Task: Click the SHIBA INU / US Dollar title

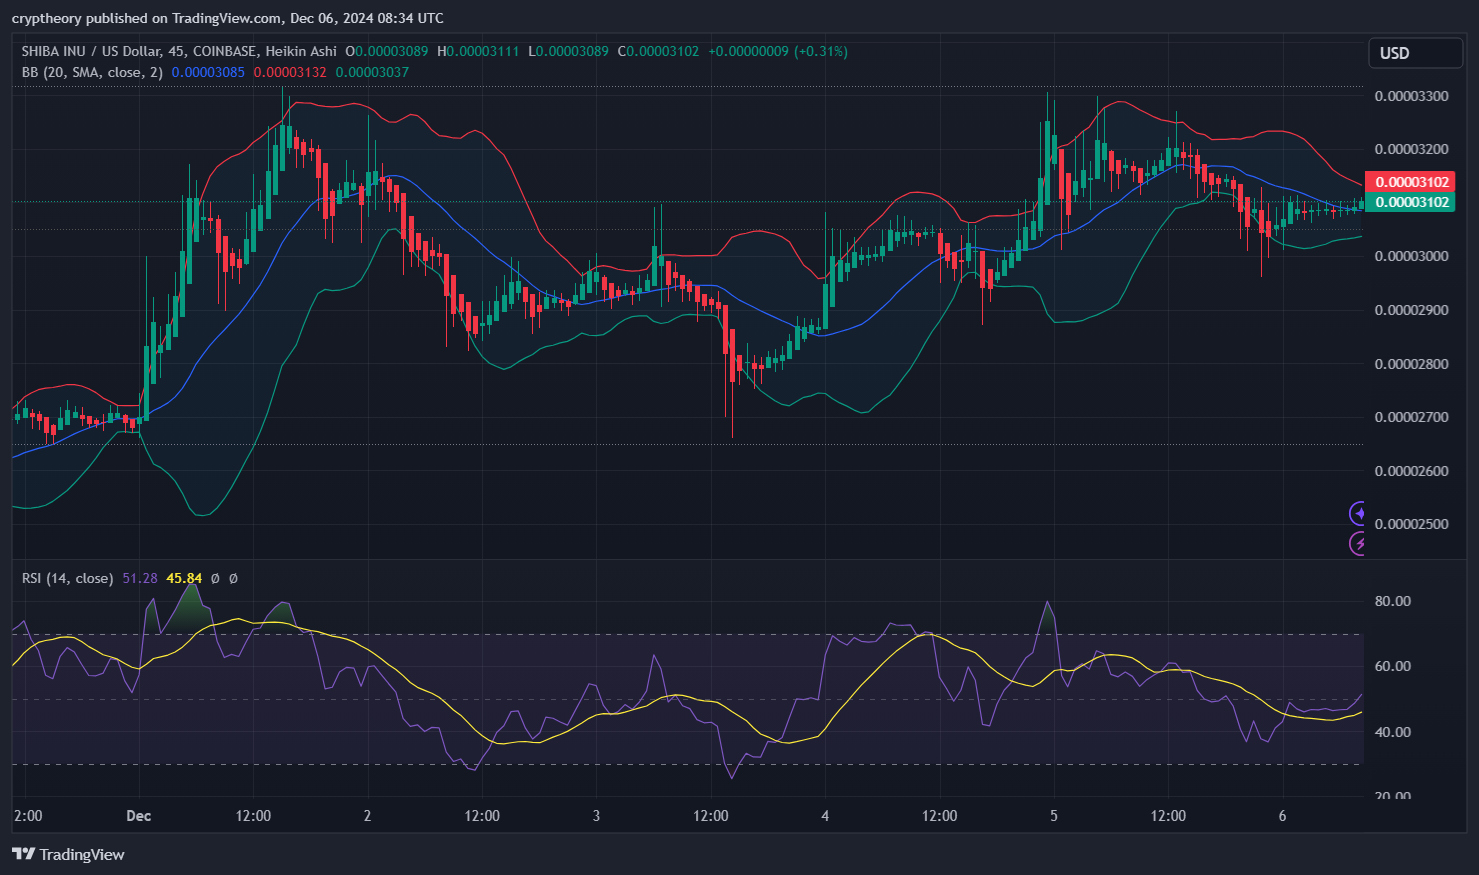Action: click(91, 51)
